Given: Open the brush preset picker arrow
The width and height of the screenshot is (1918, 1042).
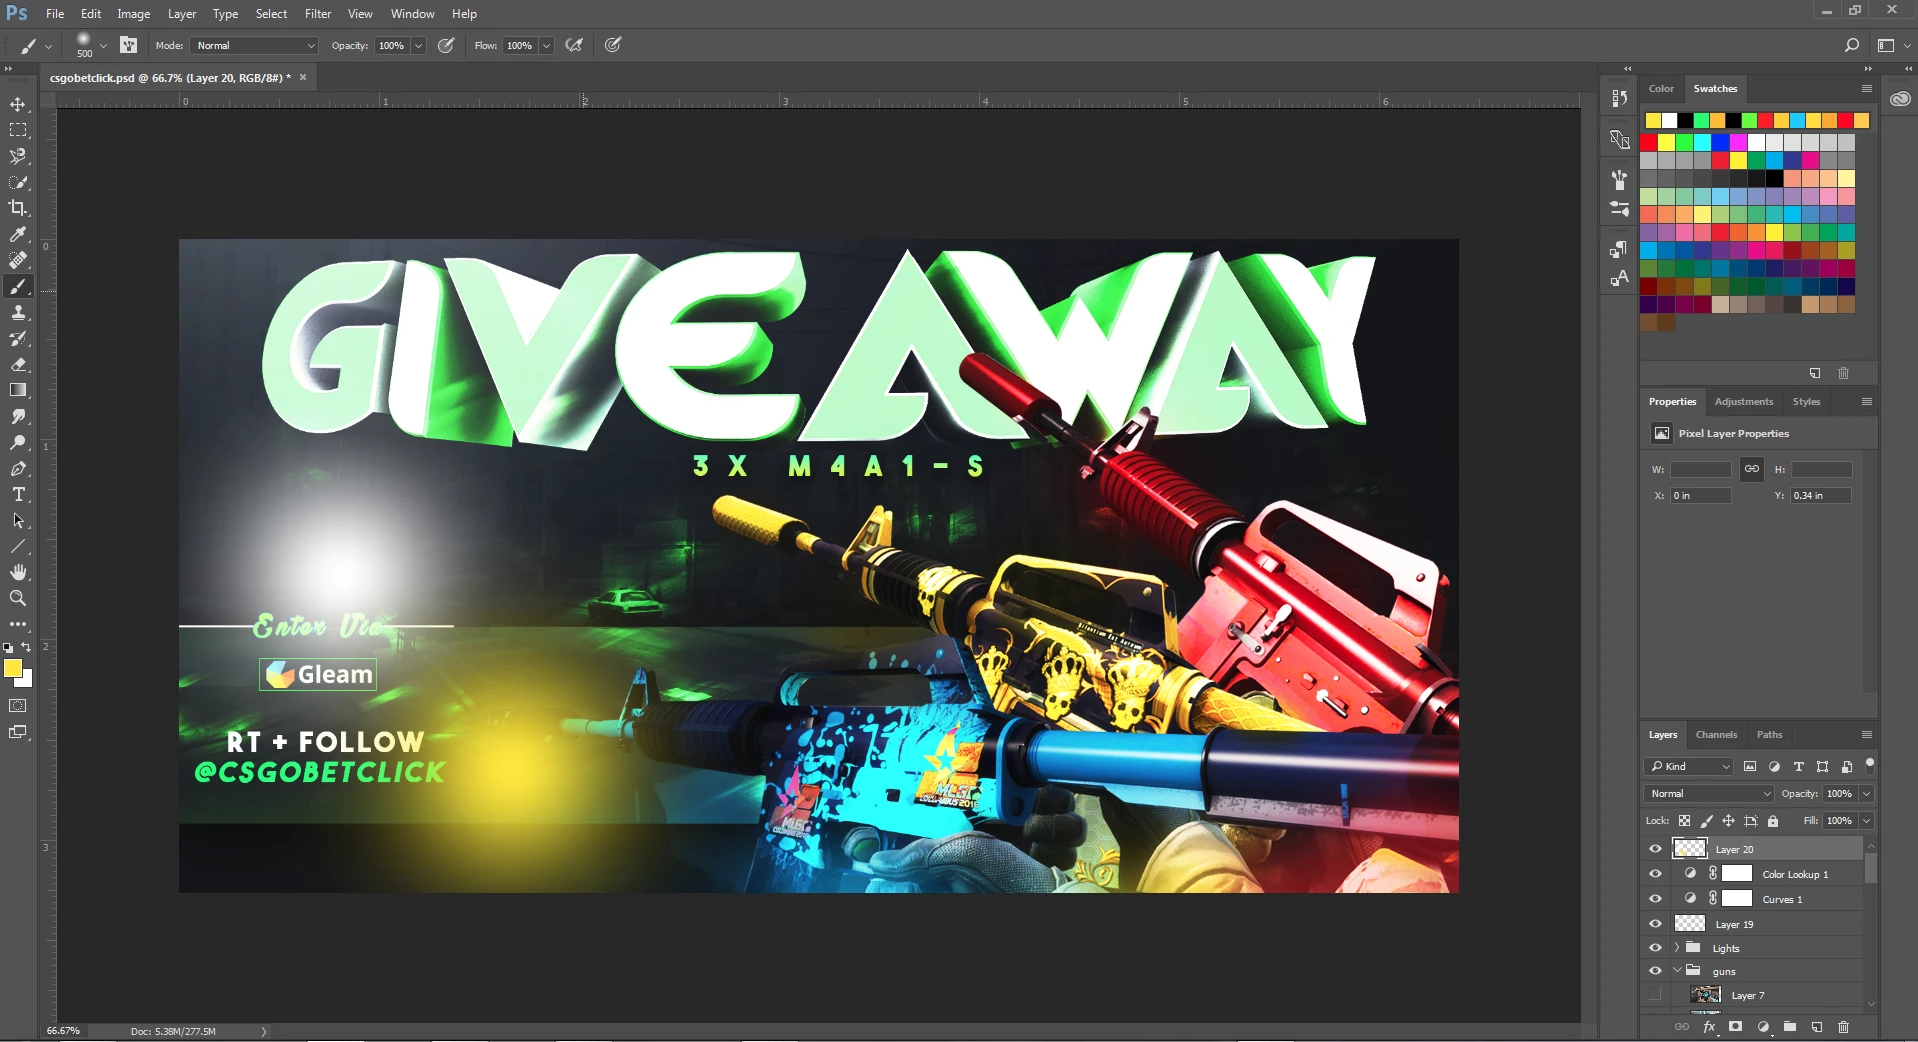Looking at the screenshot, I should coord(103,45).
